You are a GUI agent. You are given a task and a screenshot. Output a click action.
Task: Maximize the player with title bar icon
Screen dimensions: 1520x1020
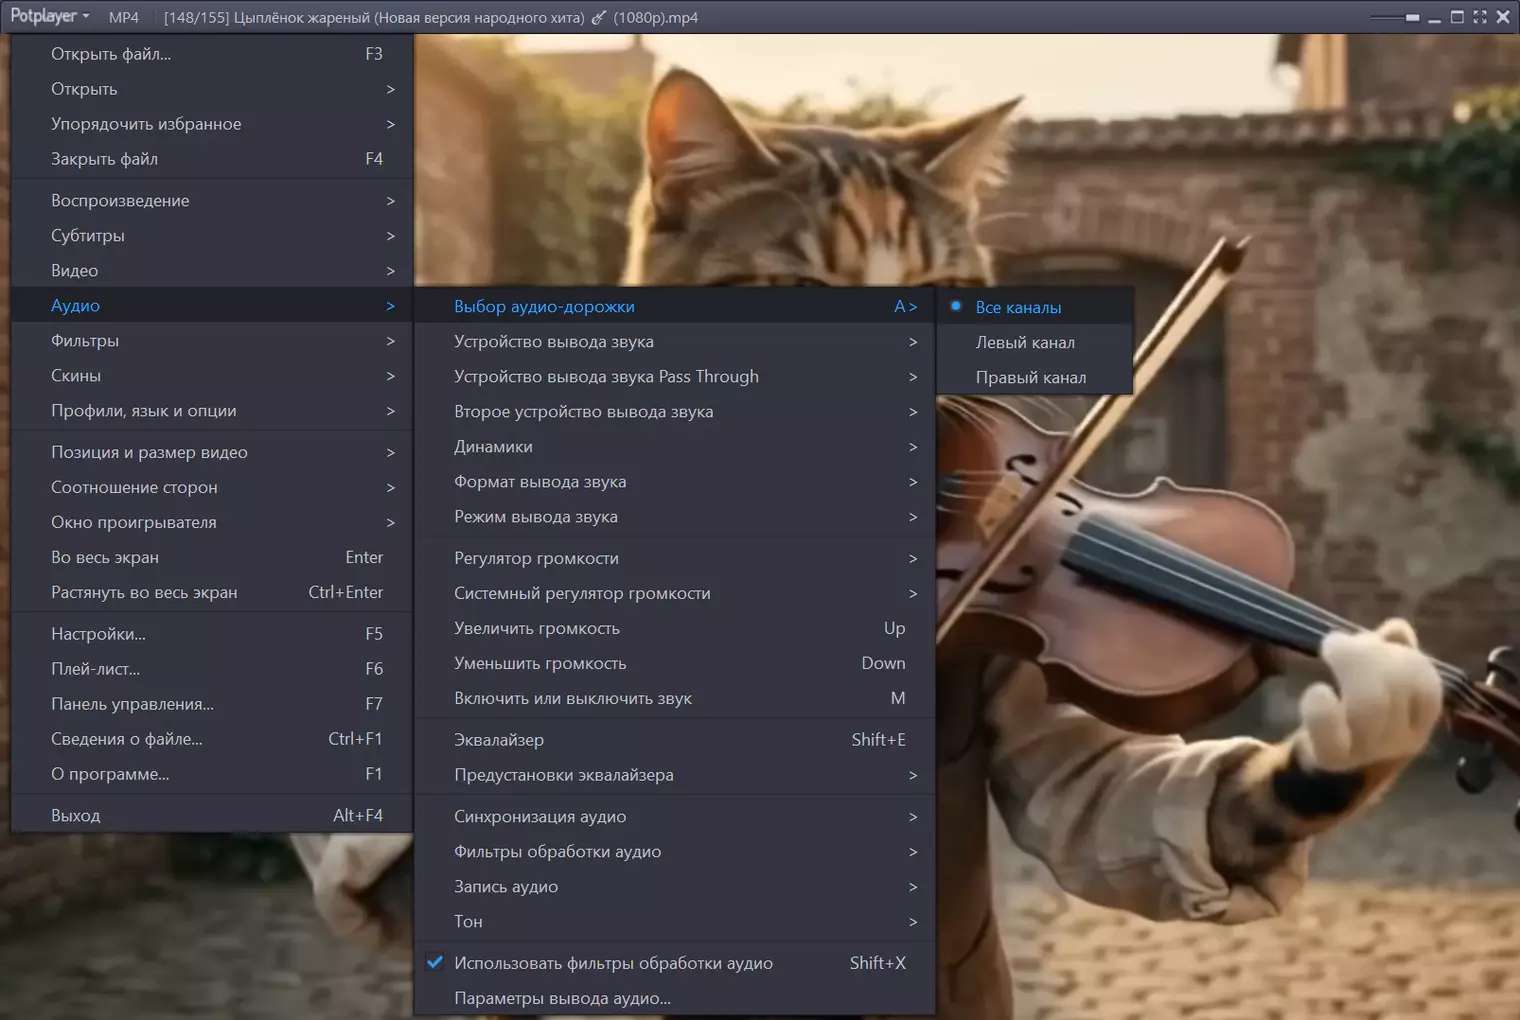(x=1457, y=17)
